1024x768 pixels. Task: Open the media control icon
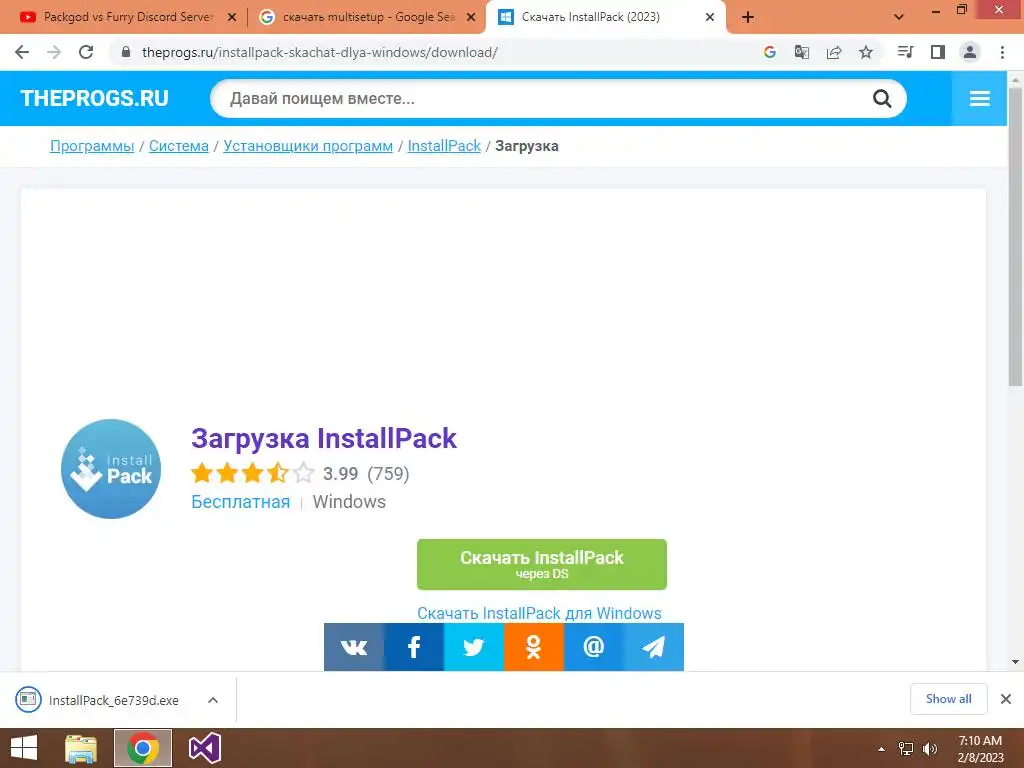(x=905, y=52)
